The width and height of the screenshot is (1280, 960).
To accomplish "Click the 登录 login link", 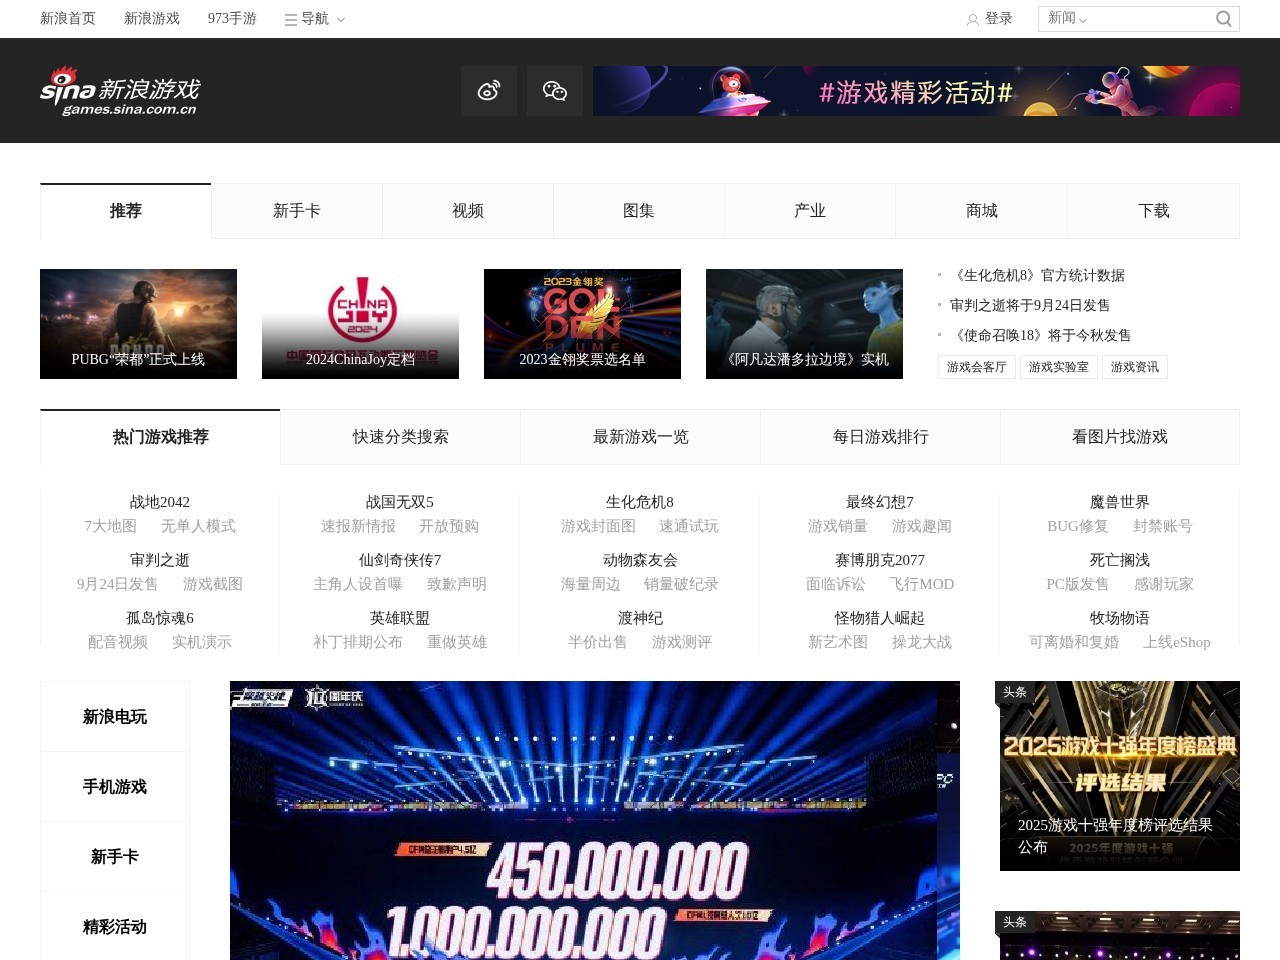I will click(998, 18).
